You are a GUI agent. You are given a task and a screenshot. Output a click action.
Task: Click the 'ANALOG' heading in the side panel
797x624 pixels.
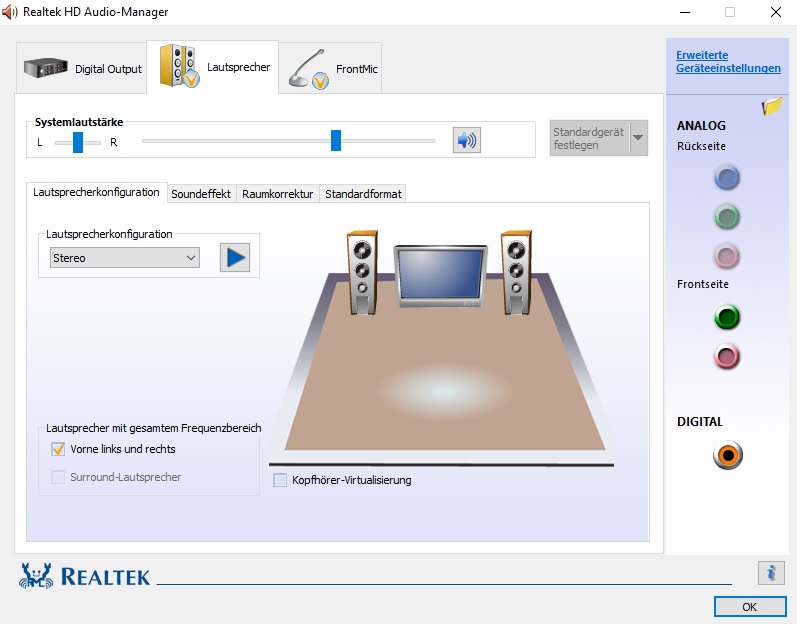coord(701,126)
